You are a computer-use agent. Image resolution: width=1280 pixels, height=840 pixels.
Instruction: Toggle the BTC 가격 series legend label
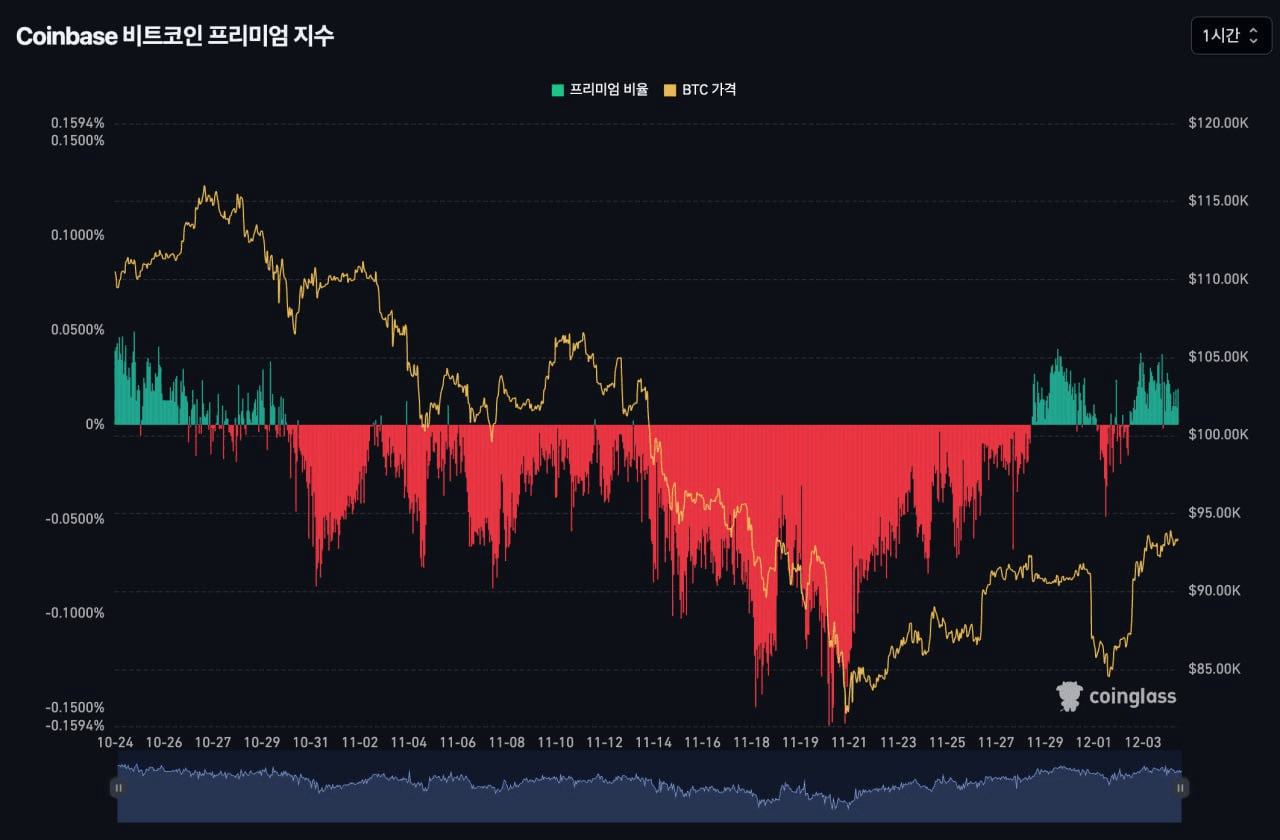709,90
